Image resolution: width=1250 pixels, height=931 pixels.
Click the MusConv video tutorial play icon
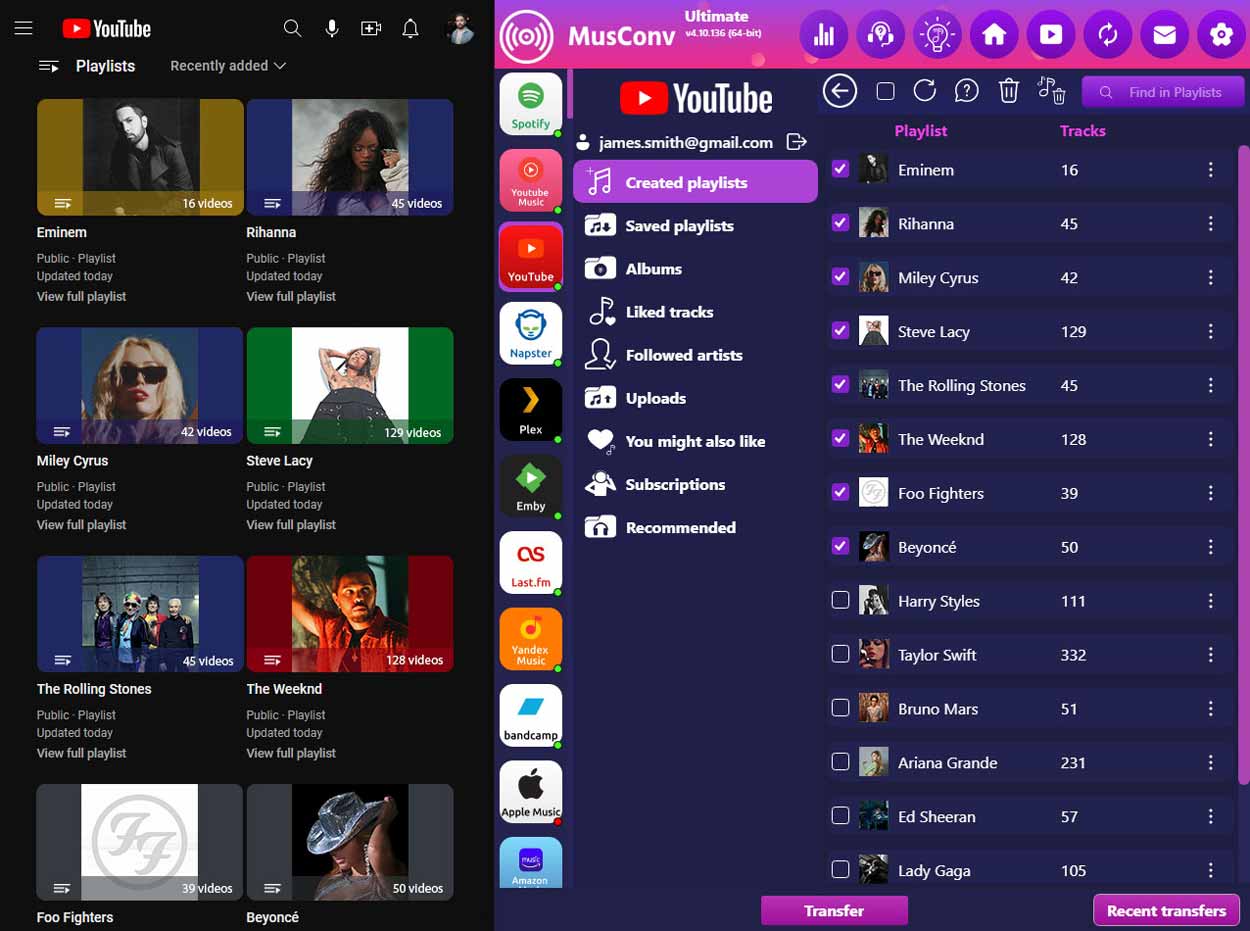(1051, 36)
